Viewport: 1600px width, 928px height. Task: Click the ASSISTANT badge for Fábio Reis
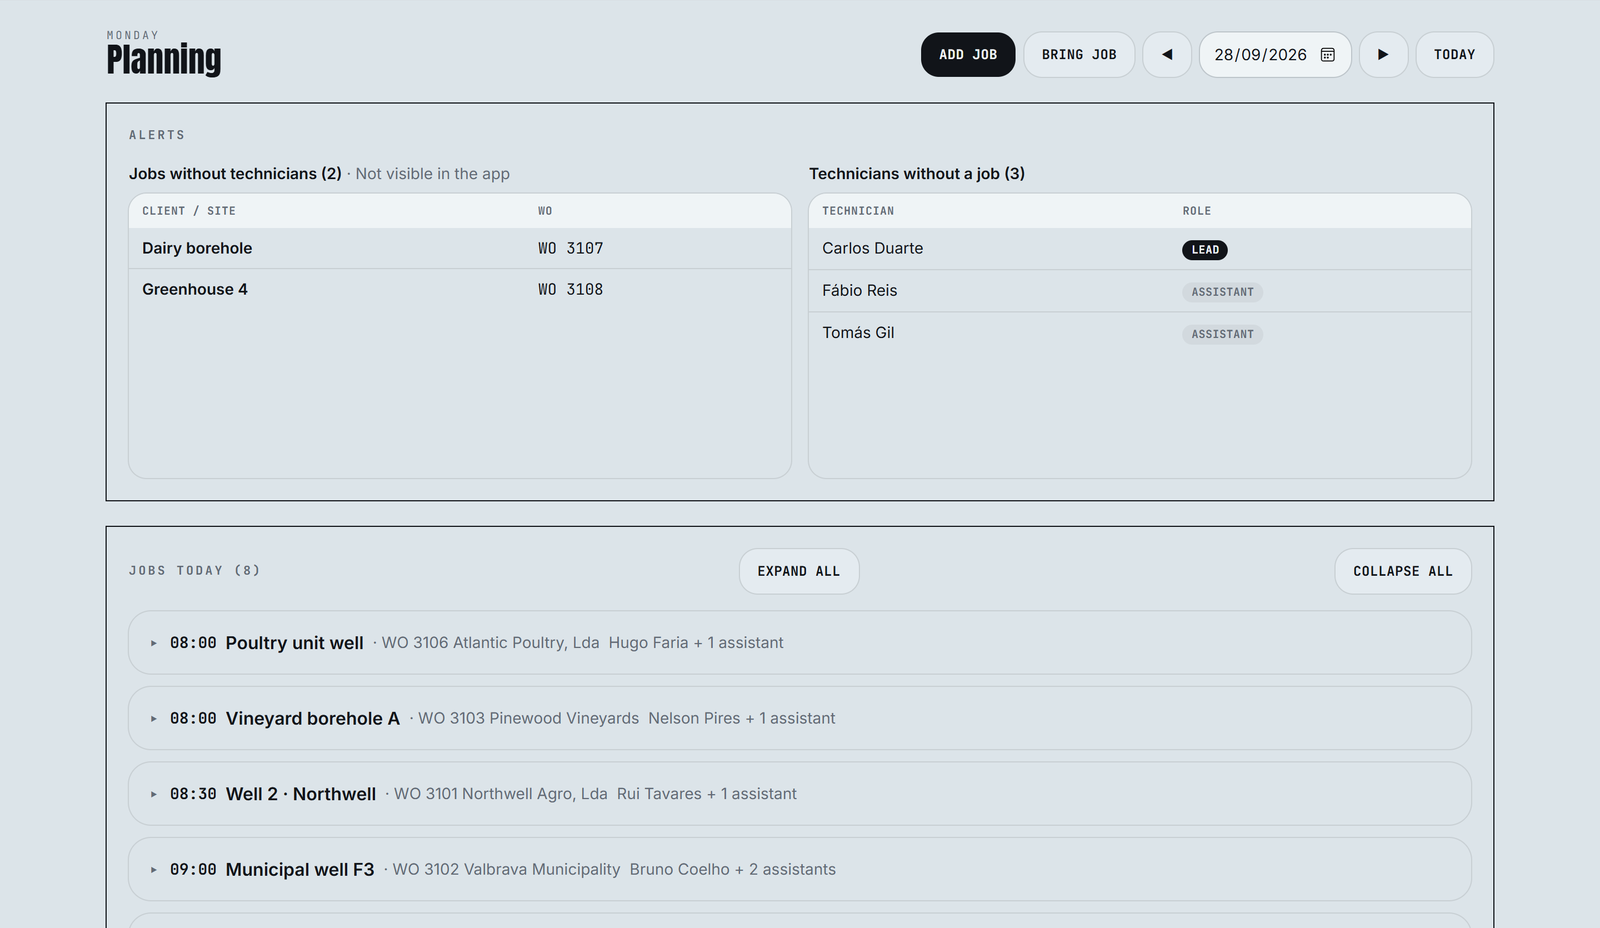point(1222,292)
